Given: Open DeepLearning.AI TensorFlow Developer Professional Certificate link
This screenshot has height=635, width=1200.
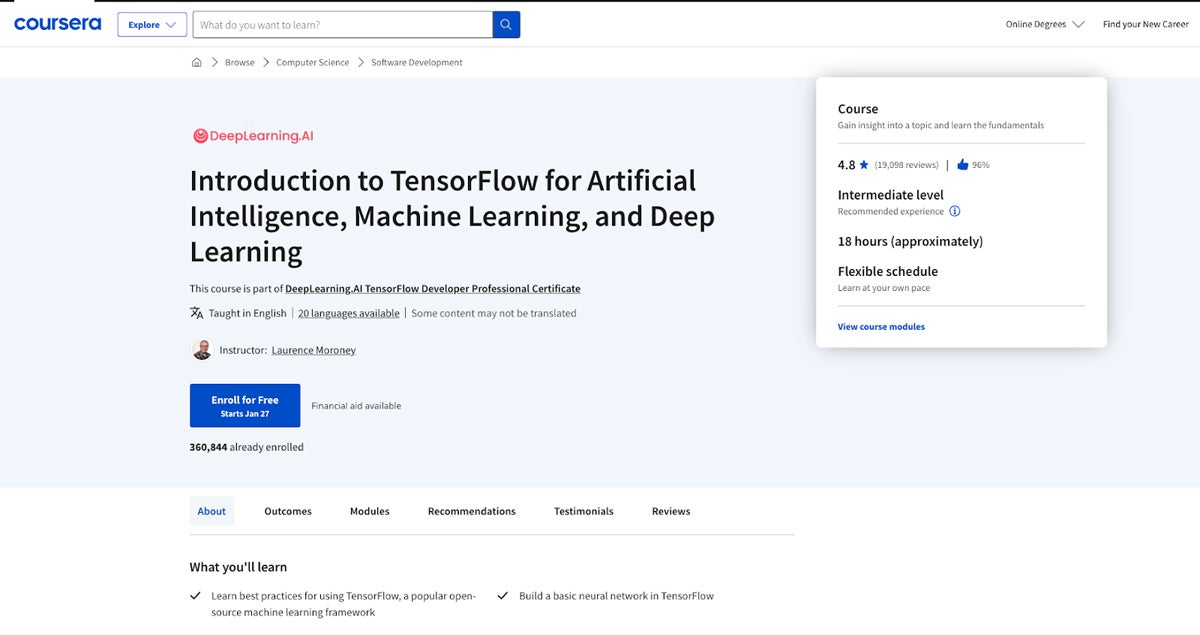Looking at the screenshot, I should pos(433,288).
